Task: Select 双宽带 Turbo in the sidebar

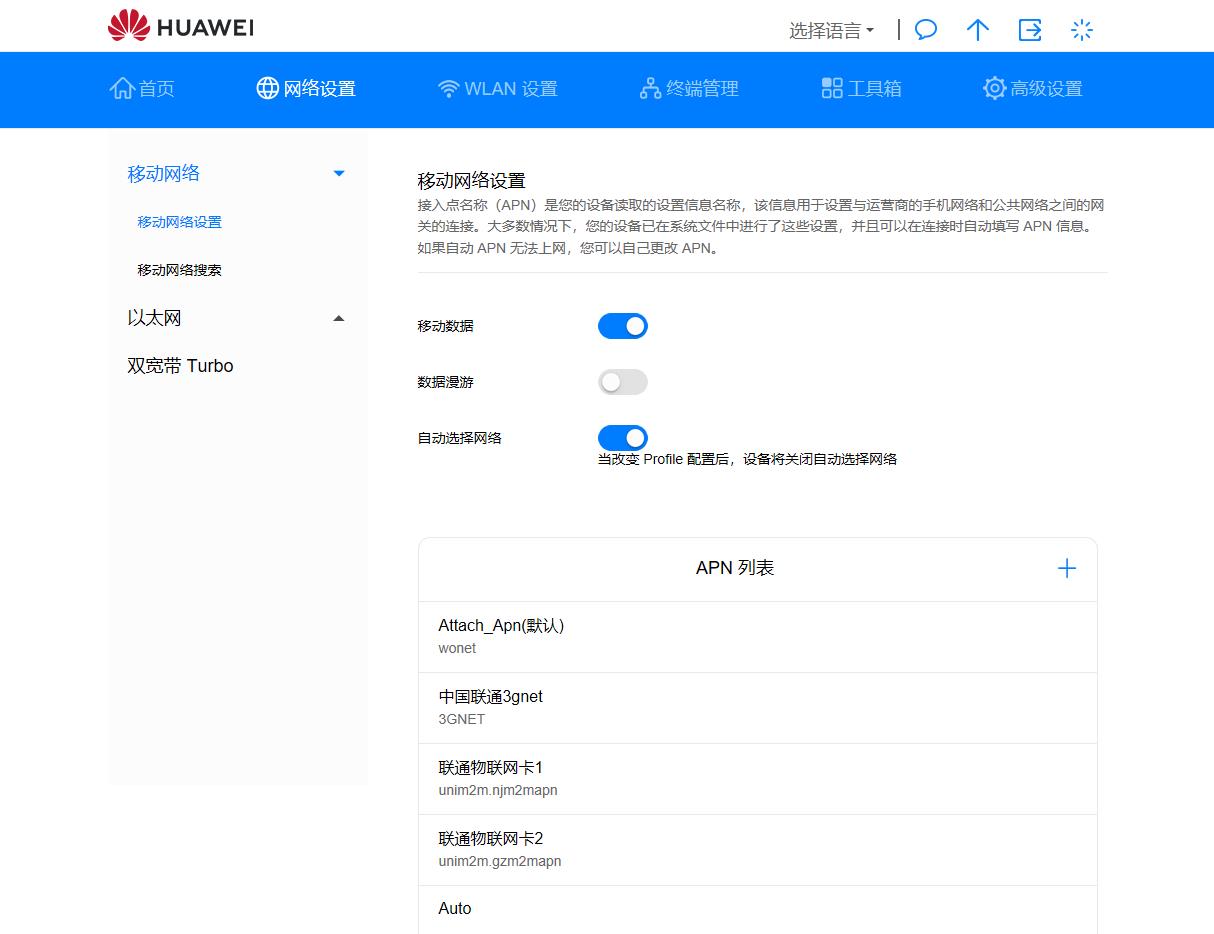Action: pos(180,365)
